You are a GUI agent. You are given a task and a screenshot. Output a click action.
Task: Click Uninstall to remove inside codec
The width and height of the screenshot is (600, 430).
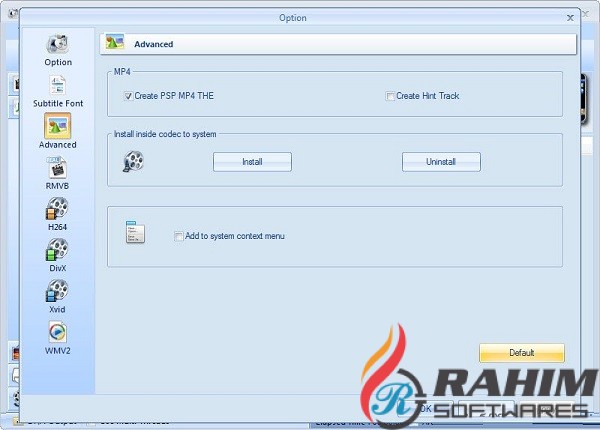(441, 162)
